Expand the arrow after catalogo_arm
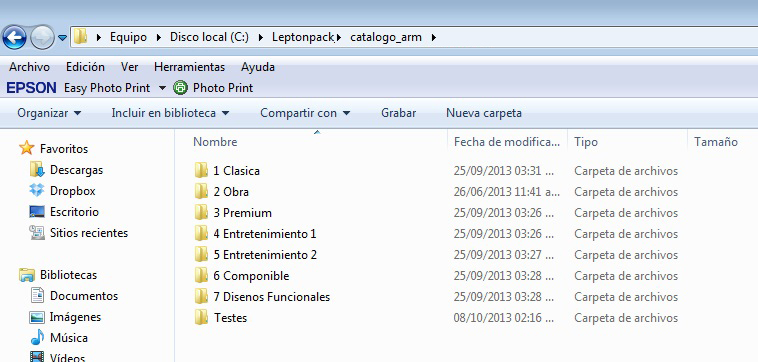The width and height of the screenshot is (758, 362). 434,37
